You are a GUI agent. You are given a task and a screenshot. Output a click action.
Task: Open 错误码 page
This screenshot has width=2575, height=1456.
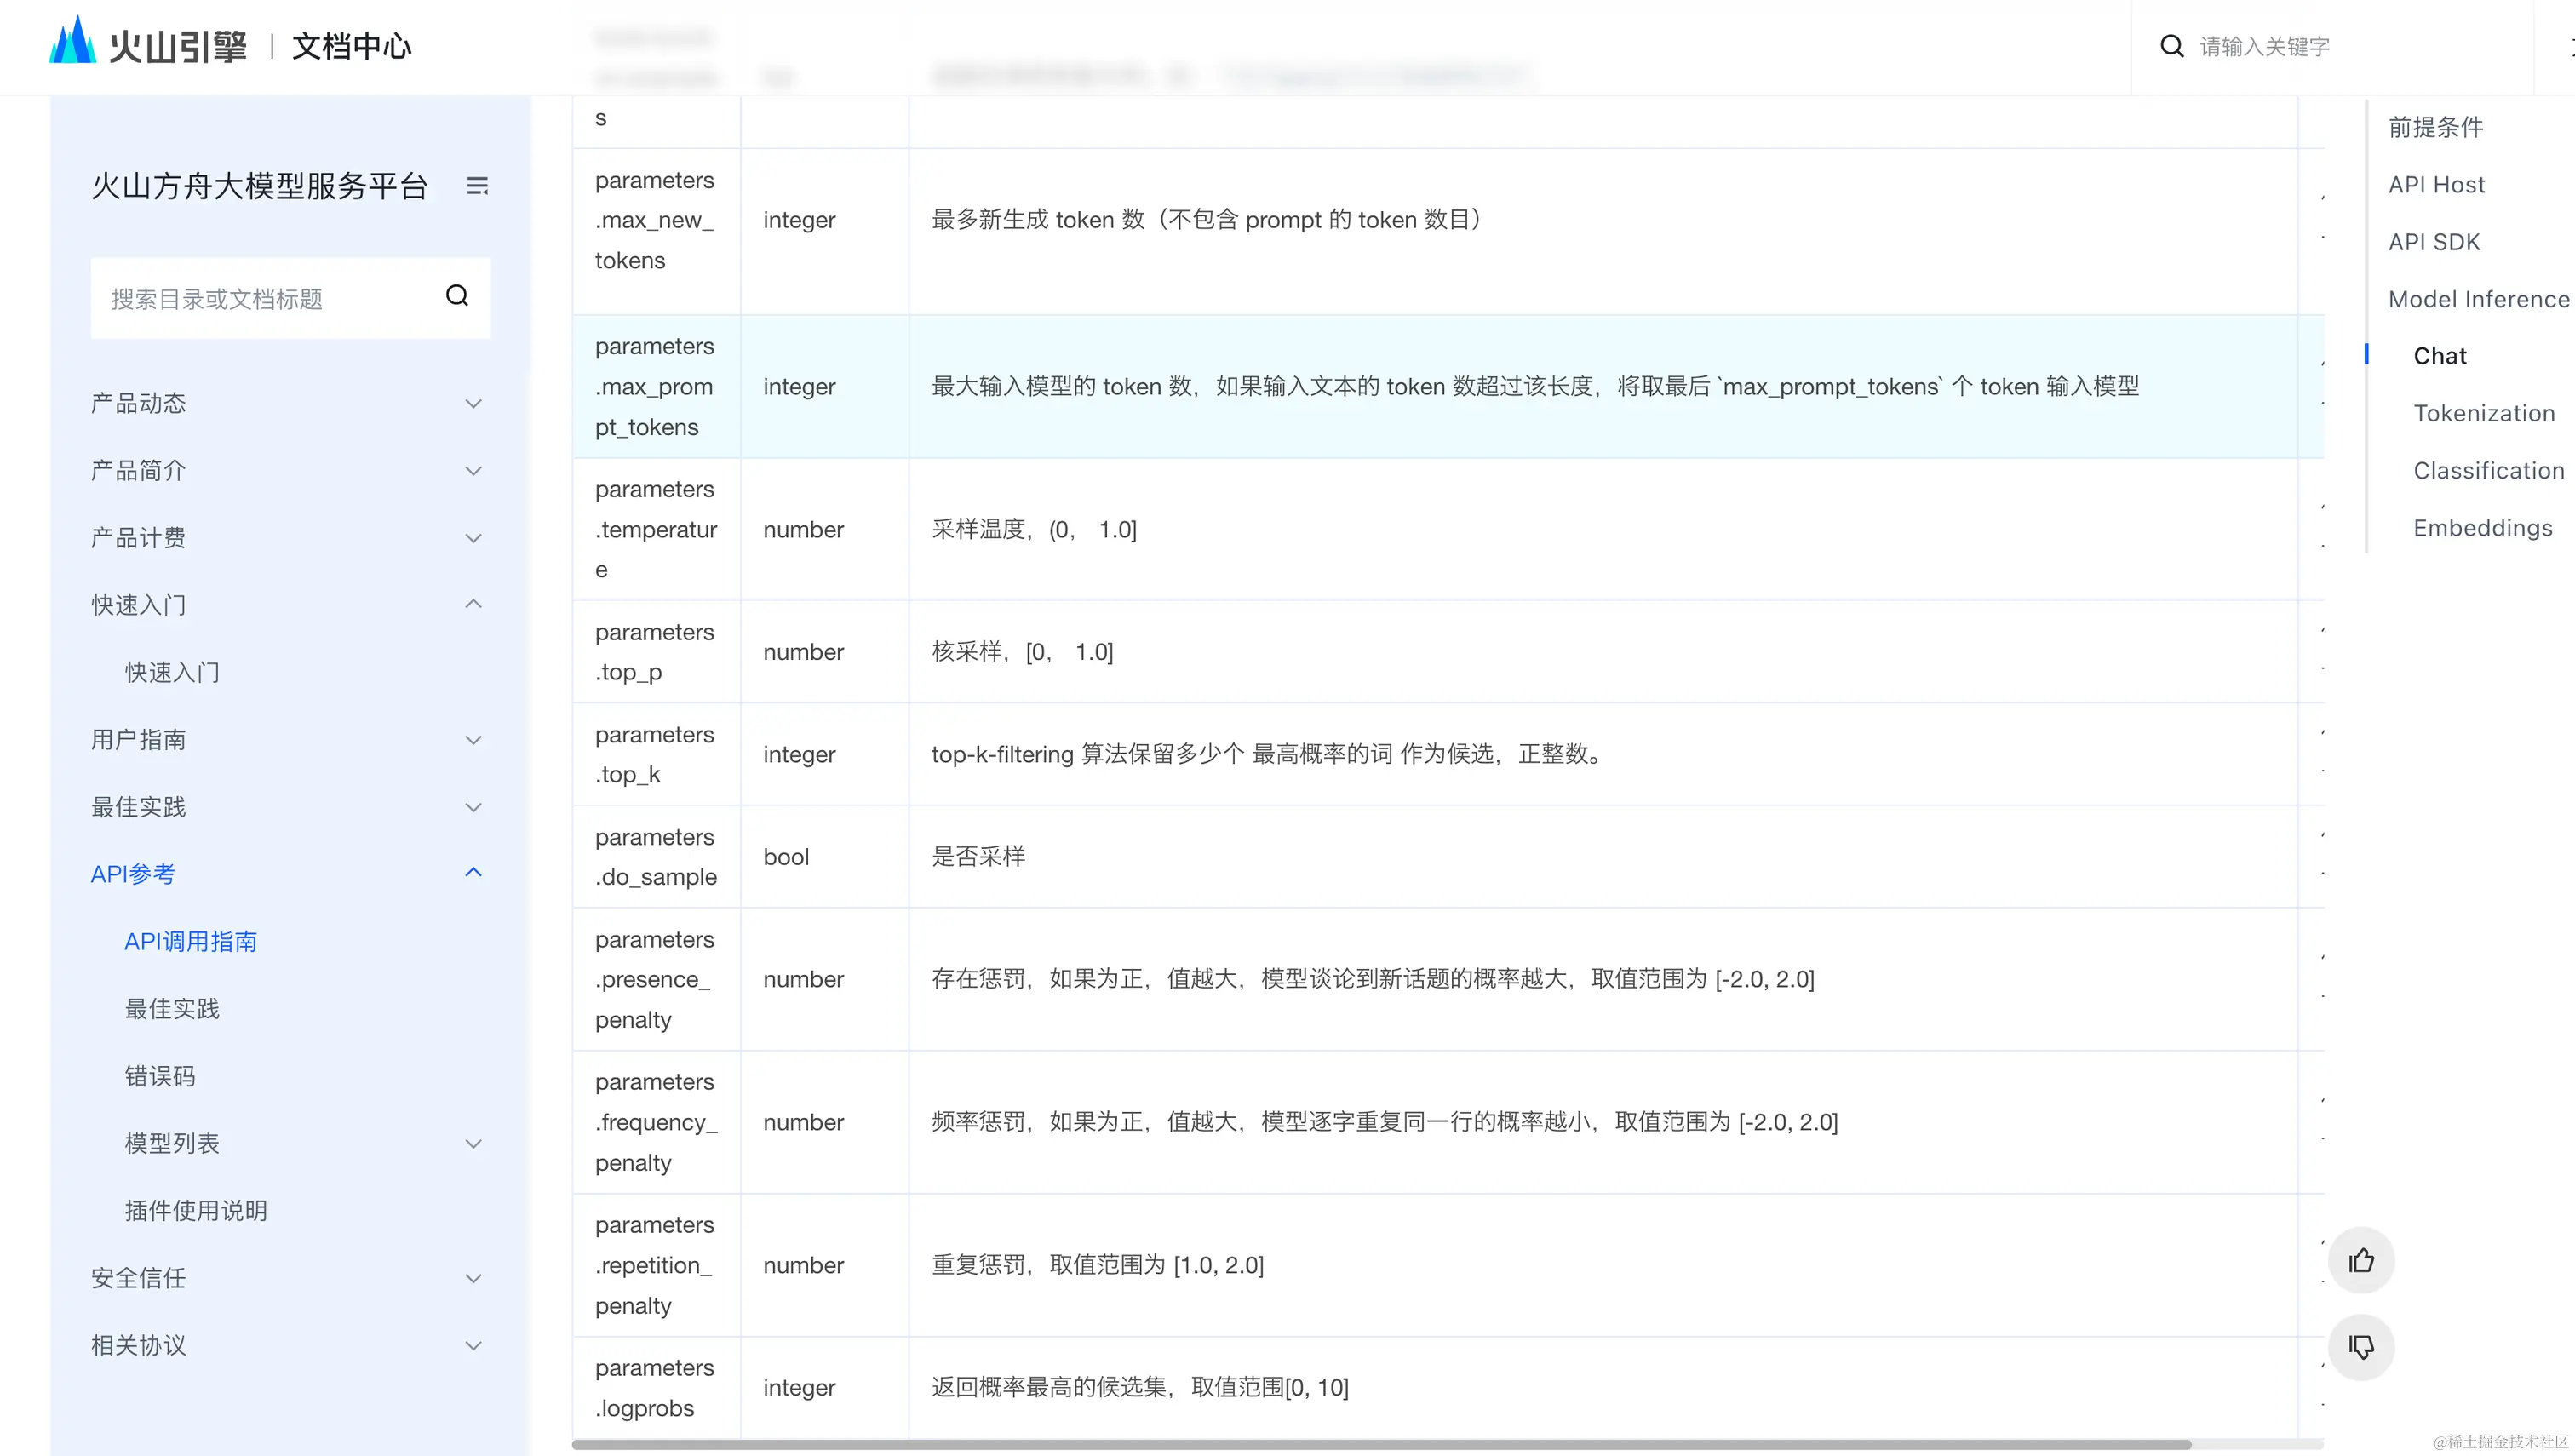coord(160,1076)
